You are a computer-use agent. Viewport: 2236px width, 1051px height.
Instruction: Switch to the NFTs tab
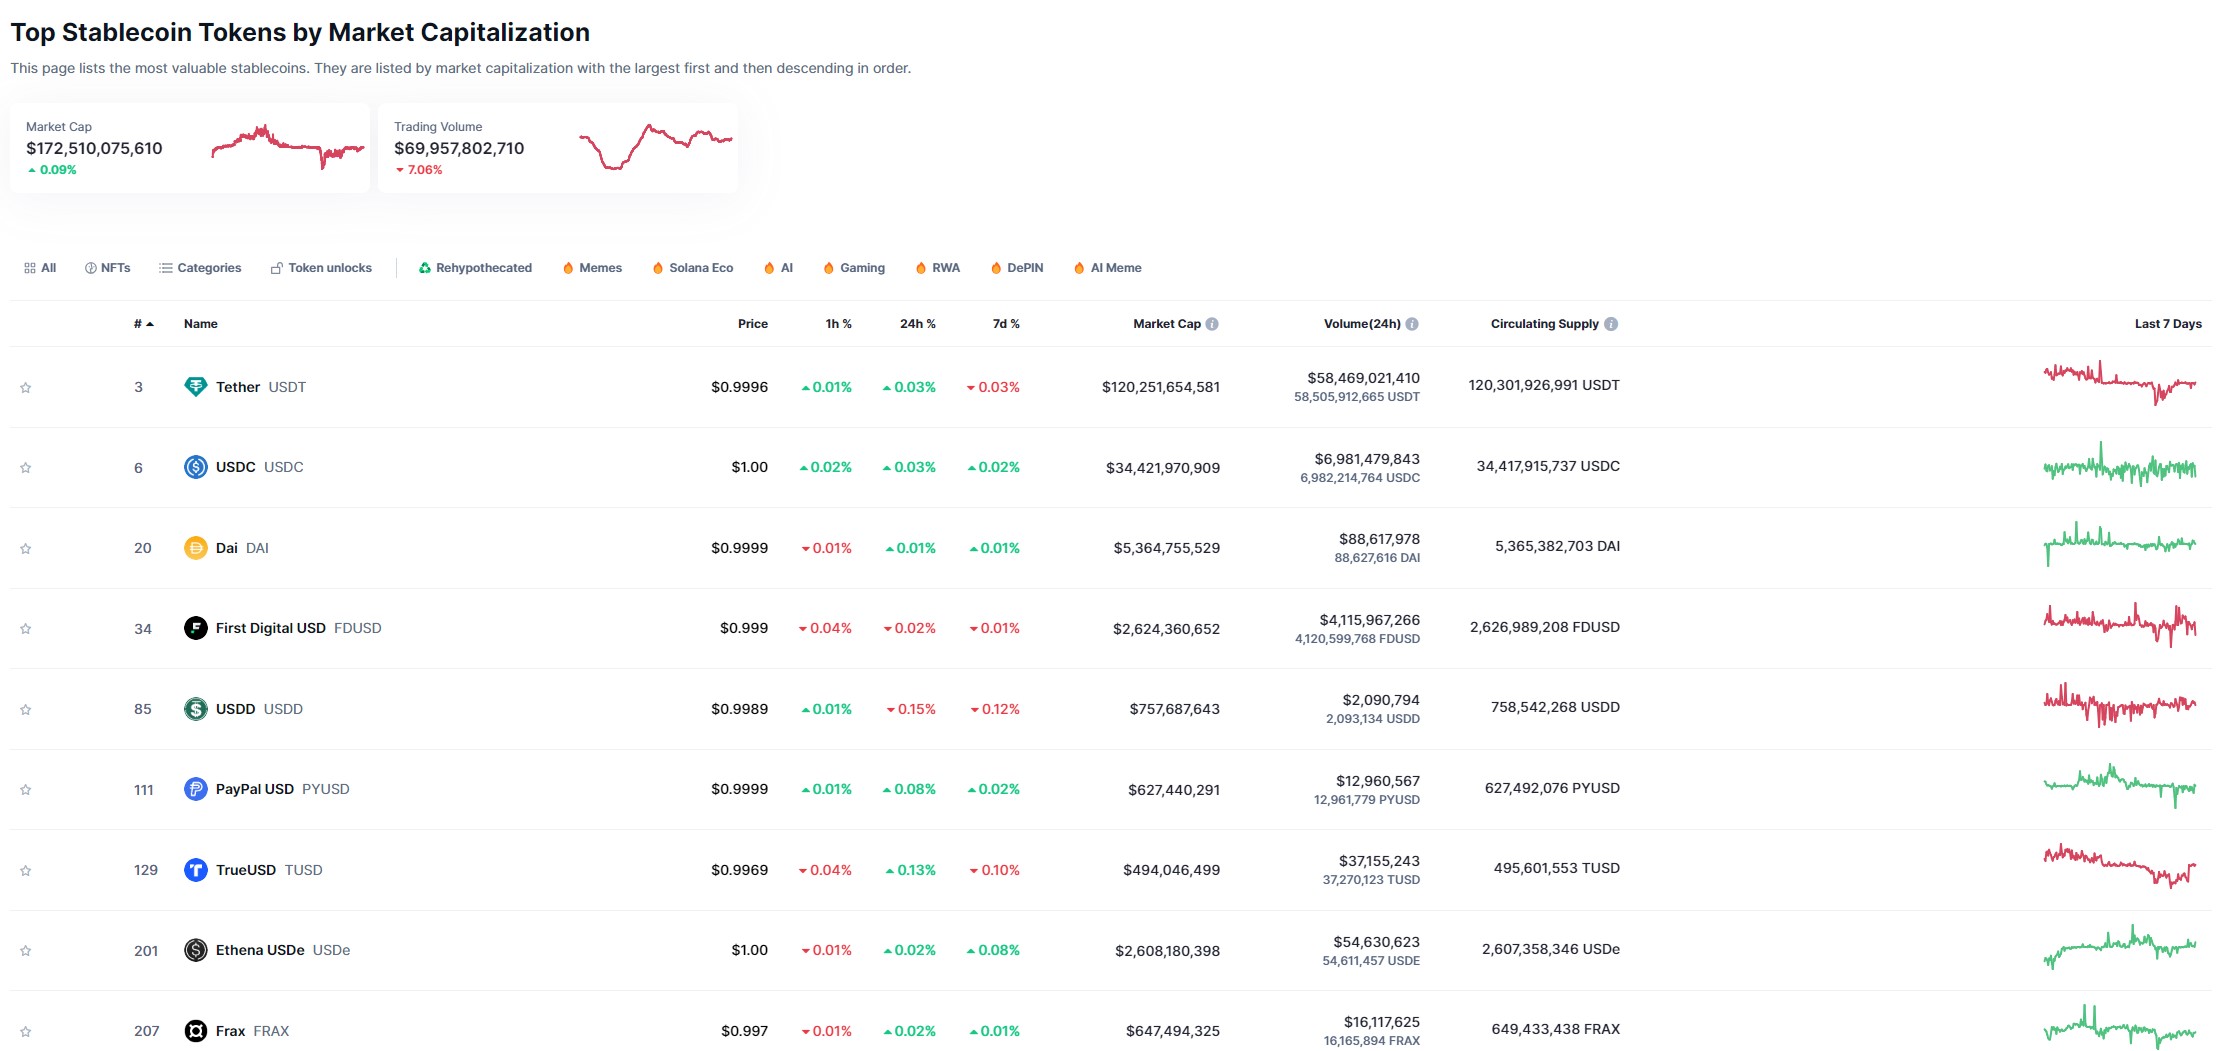point(108,268)
